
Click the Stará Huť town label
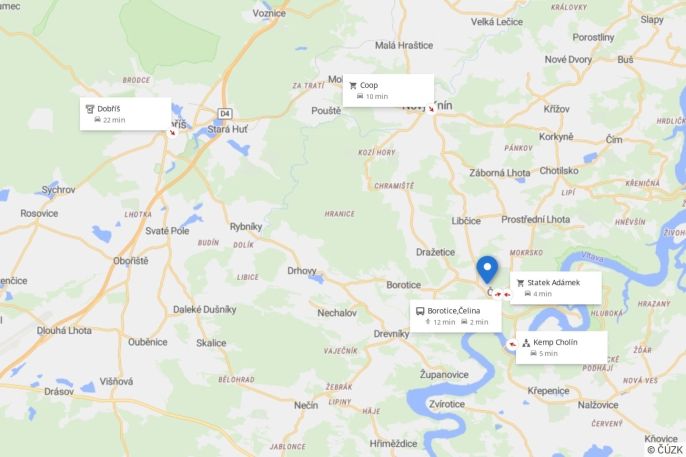(228, 129)
